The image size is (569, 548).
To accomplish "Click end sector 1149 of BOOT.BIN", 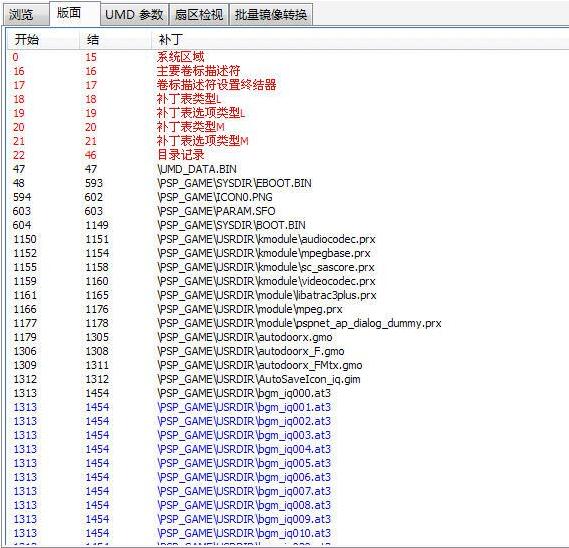I will tap(97, 225).
